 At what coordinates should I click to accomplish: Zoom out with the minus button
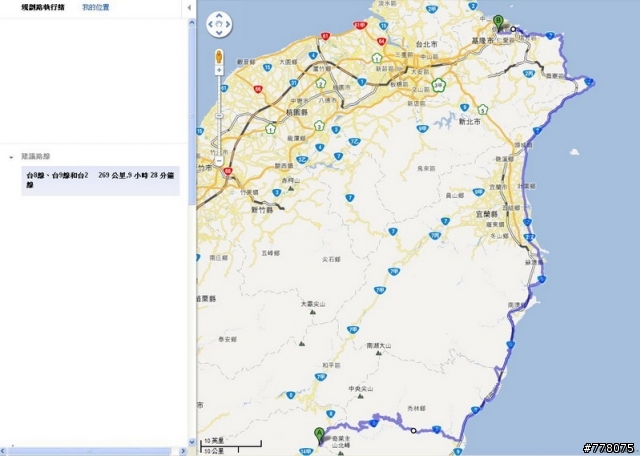219,160
